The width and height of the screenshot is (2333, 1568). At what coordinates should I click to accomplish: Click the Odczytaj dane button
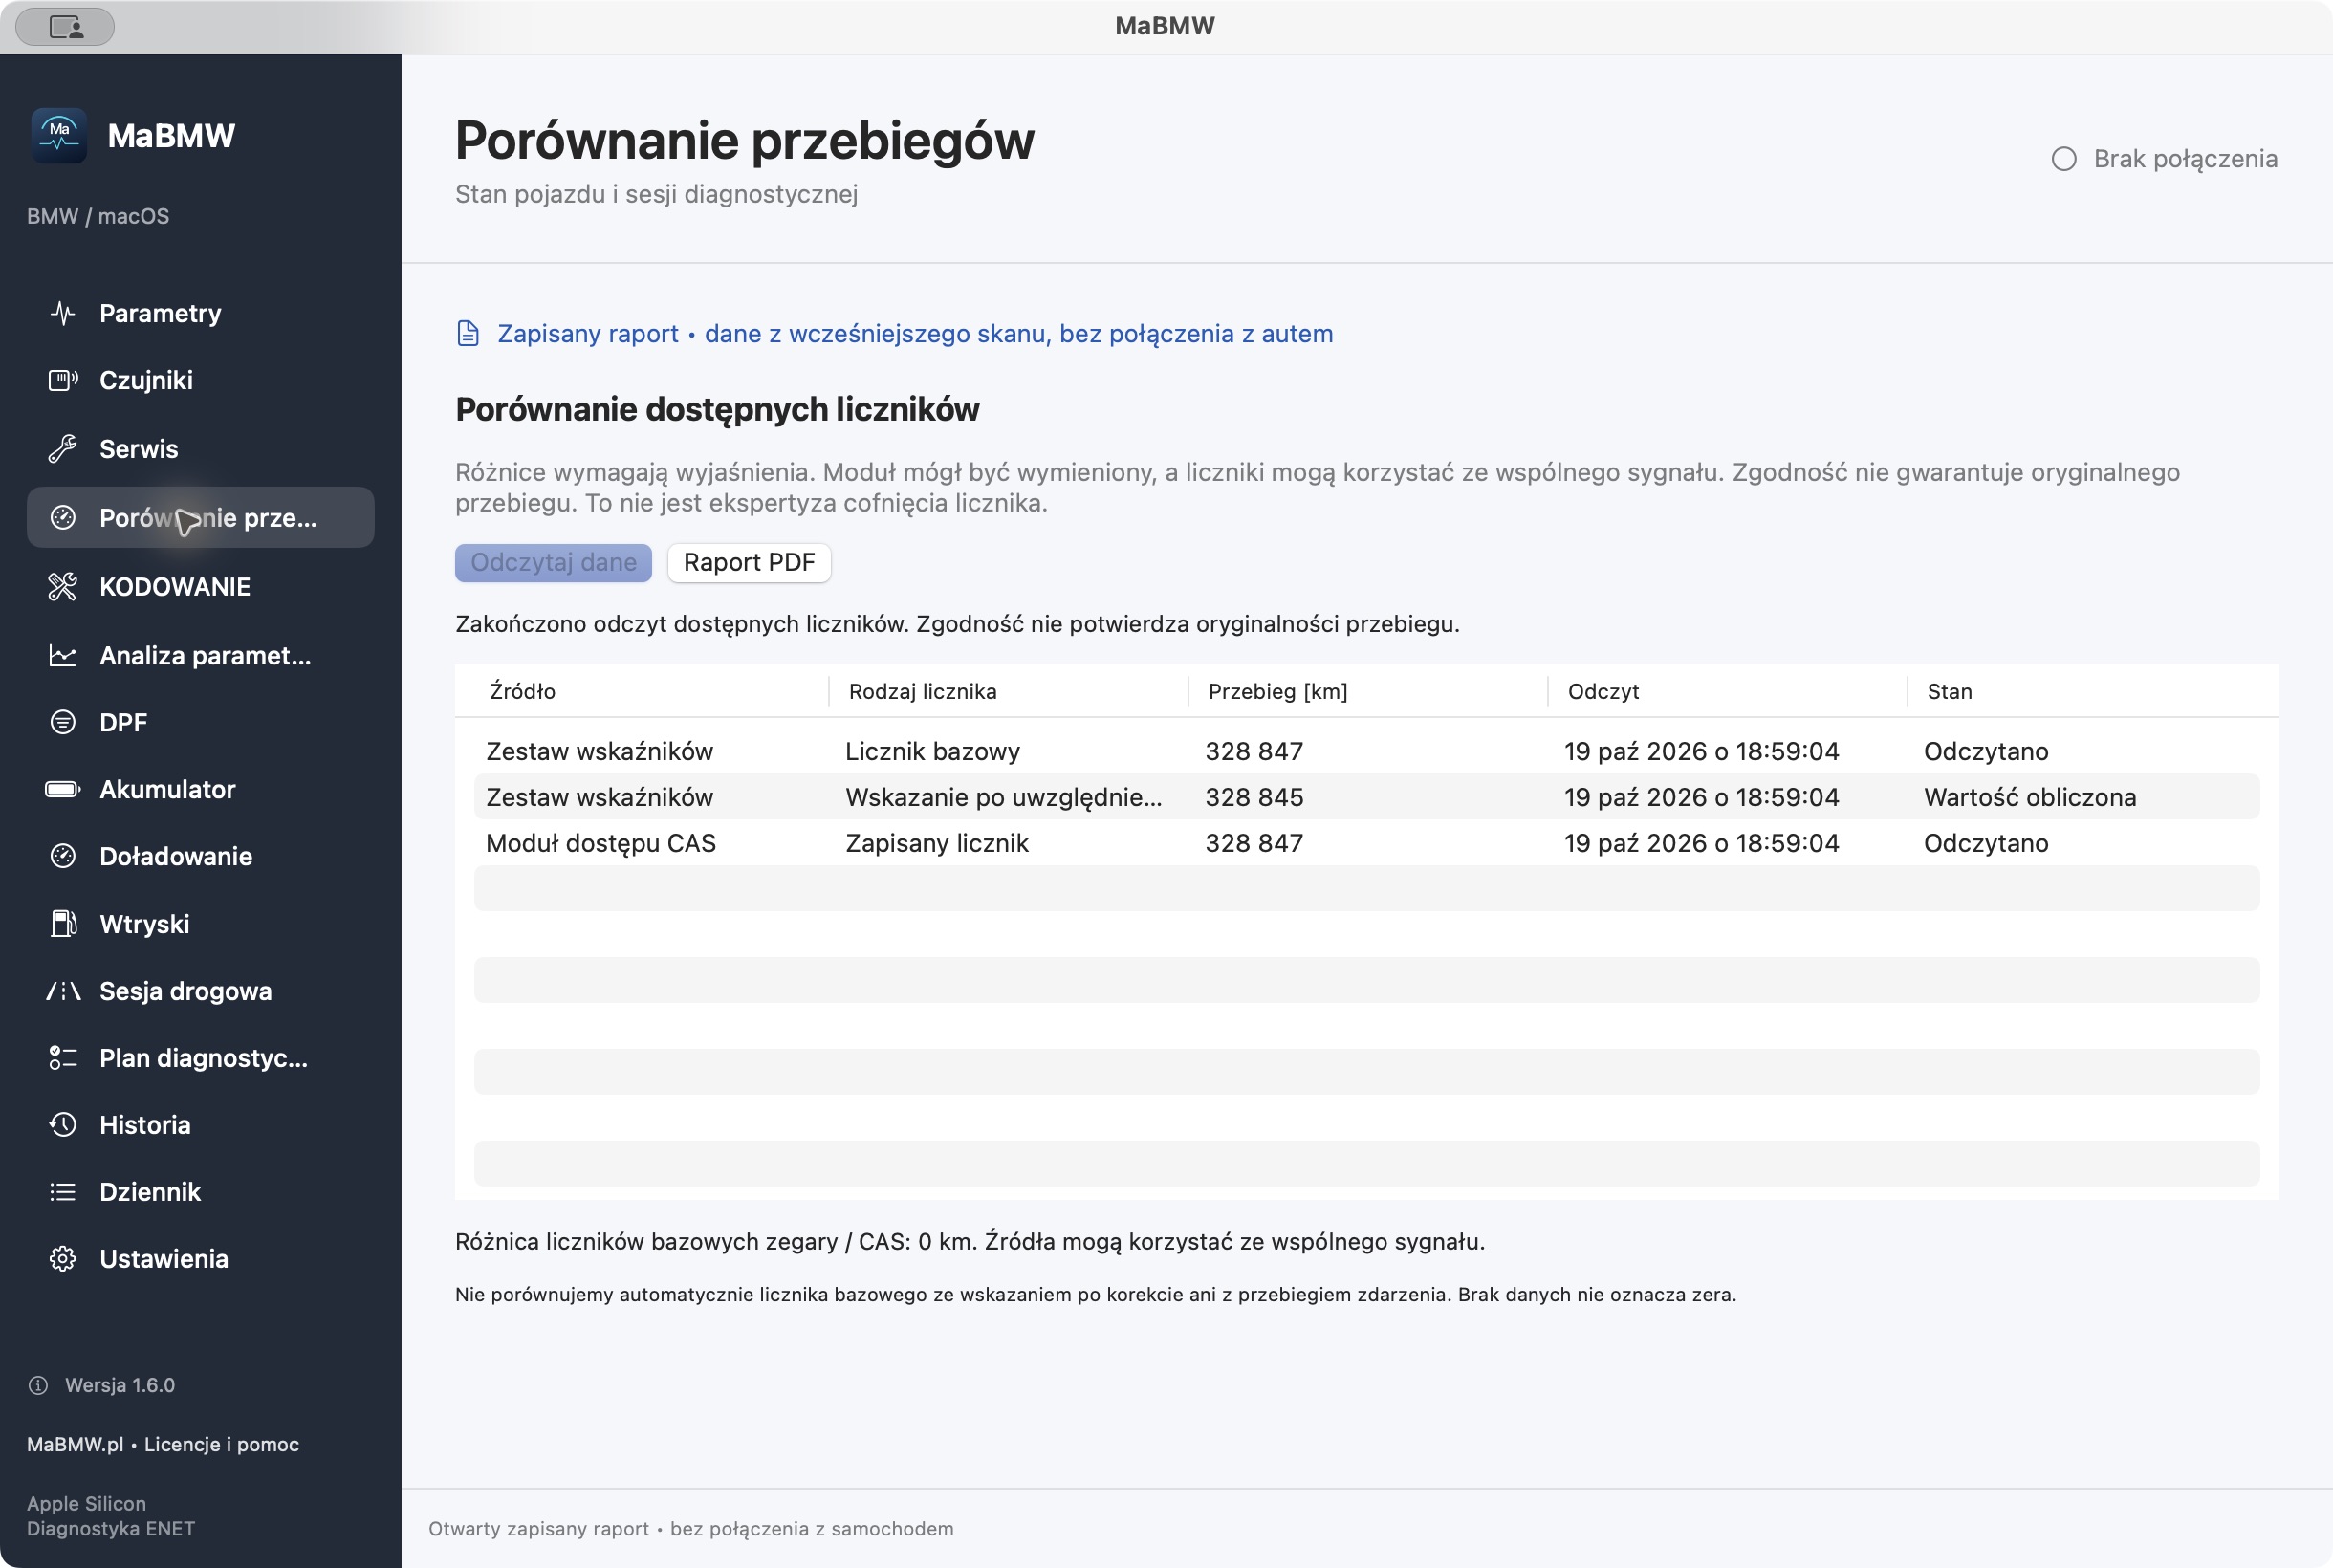point(553,562)
